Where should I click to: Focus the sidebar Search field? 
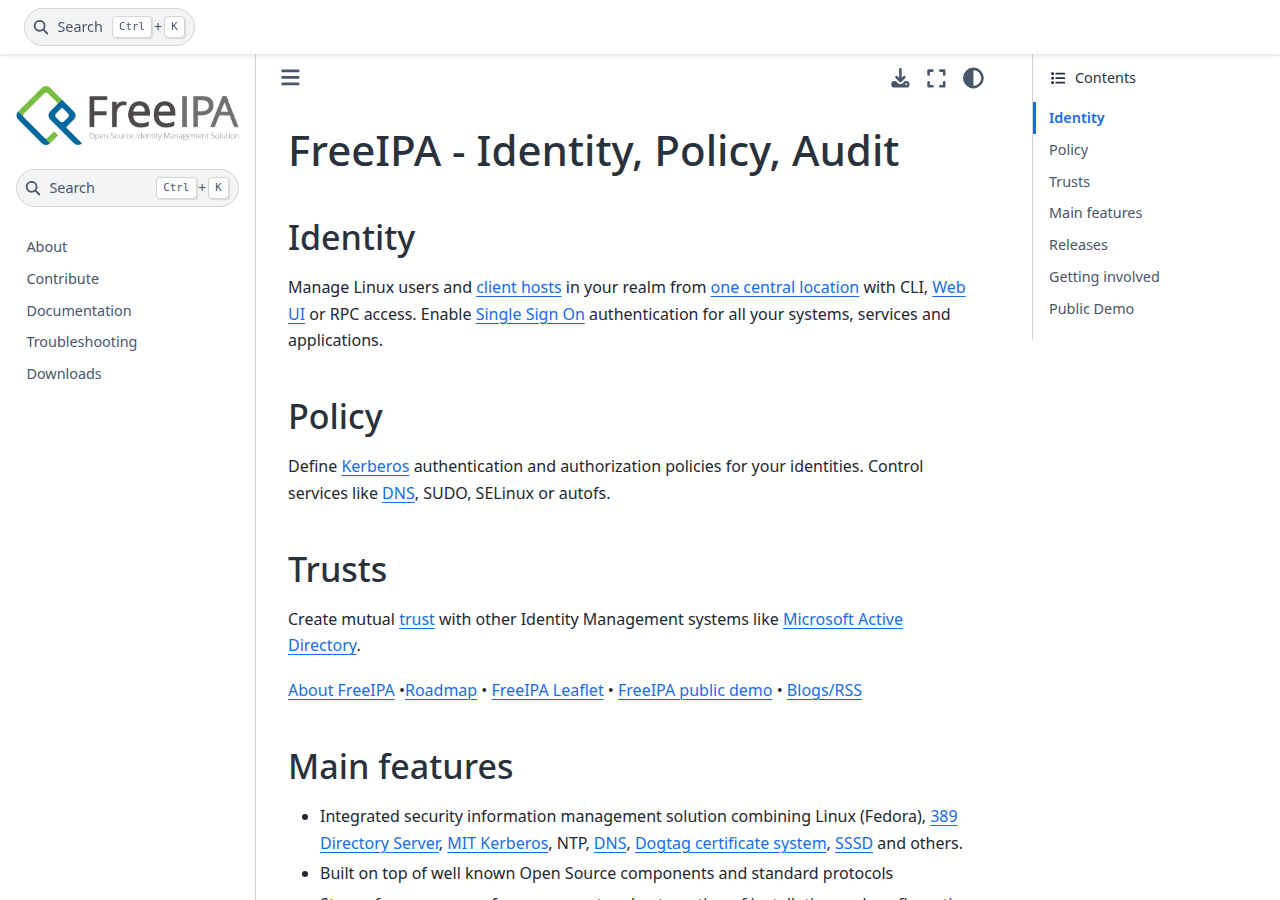click(x=127, y=188)
